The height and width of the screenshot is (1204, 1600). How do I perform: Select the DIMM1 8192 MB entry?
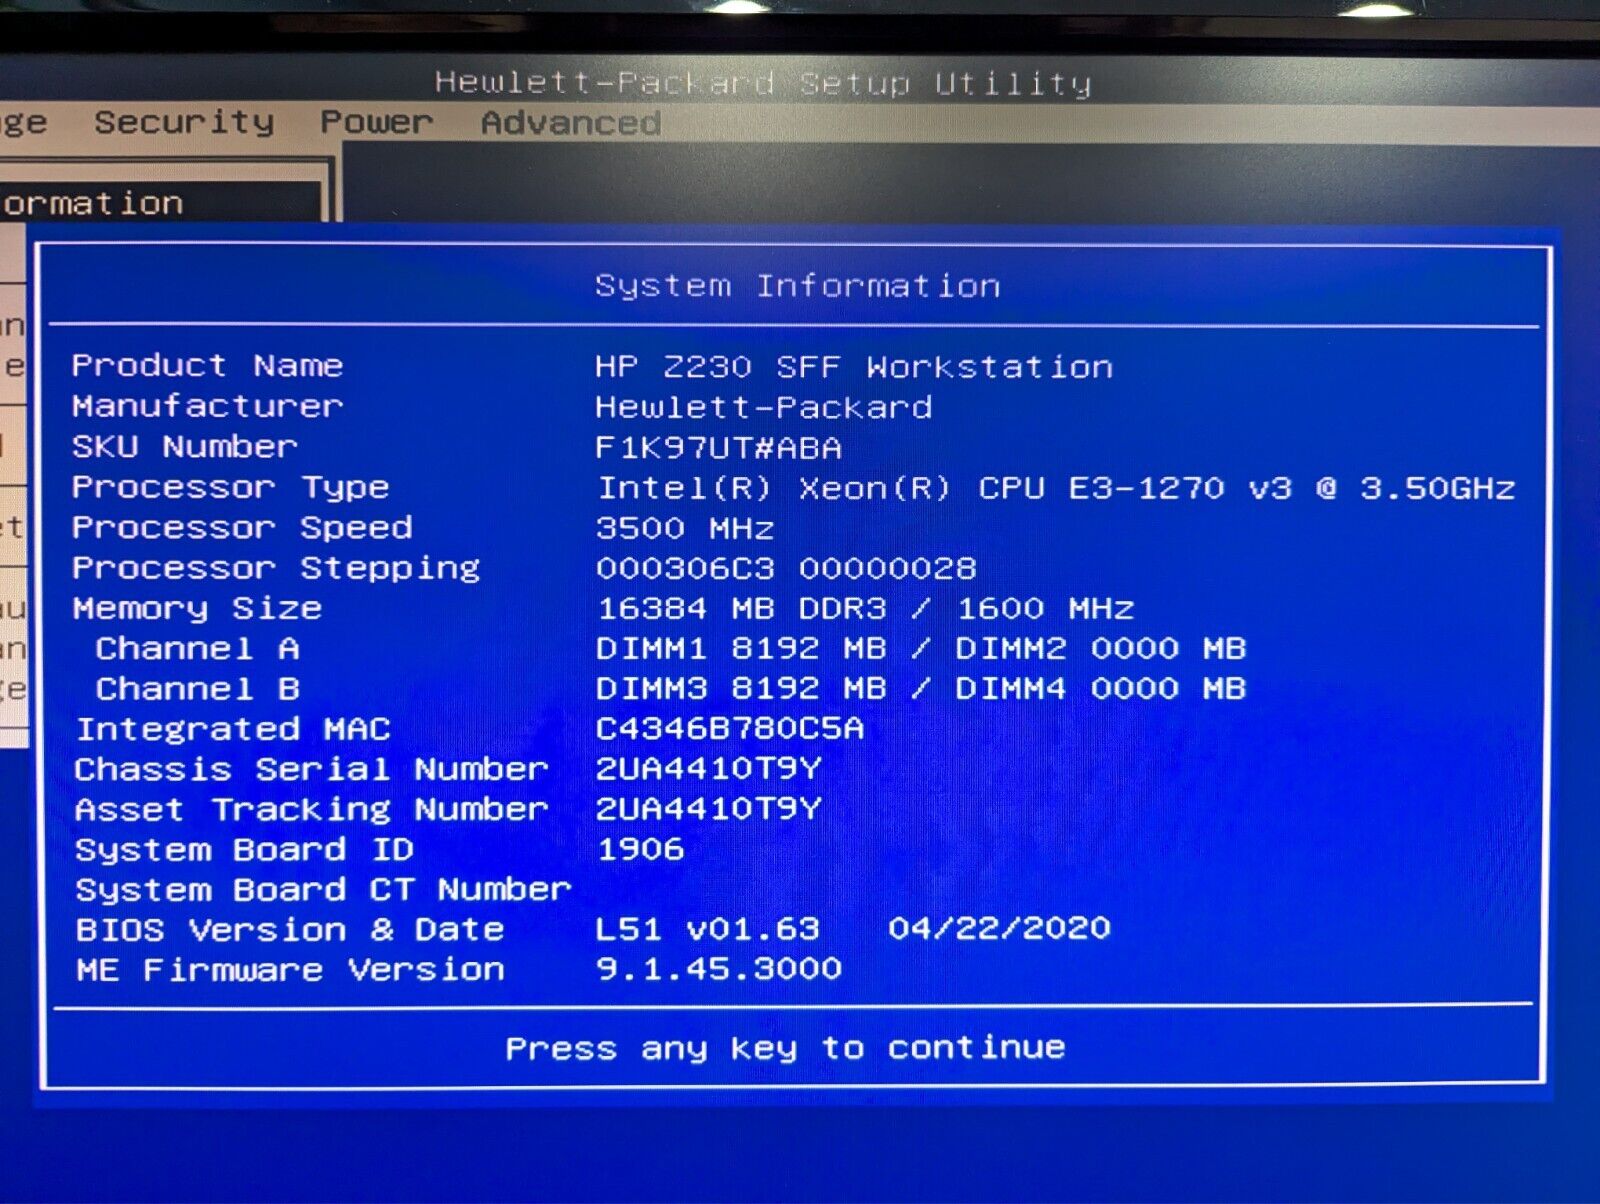coord(741,648)
